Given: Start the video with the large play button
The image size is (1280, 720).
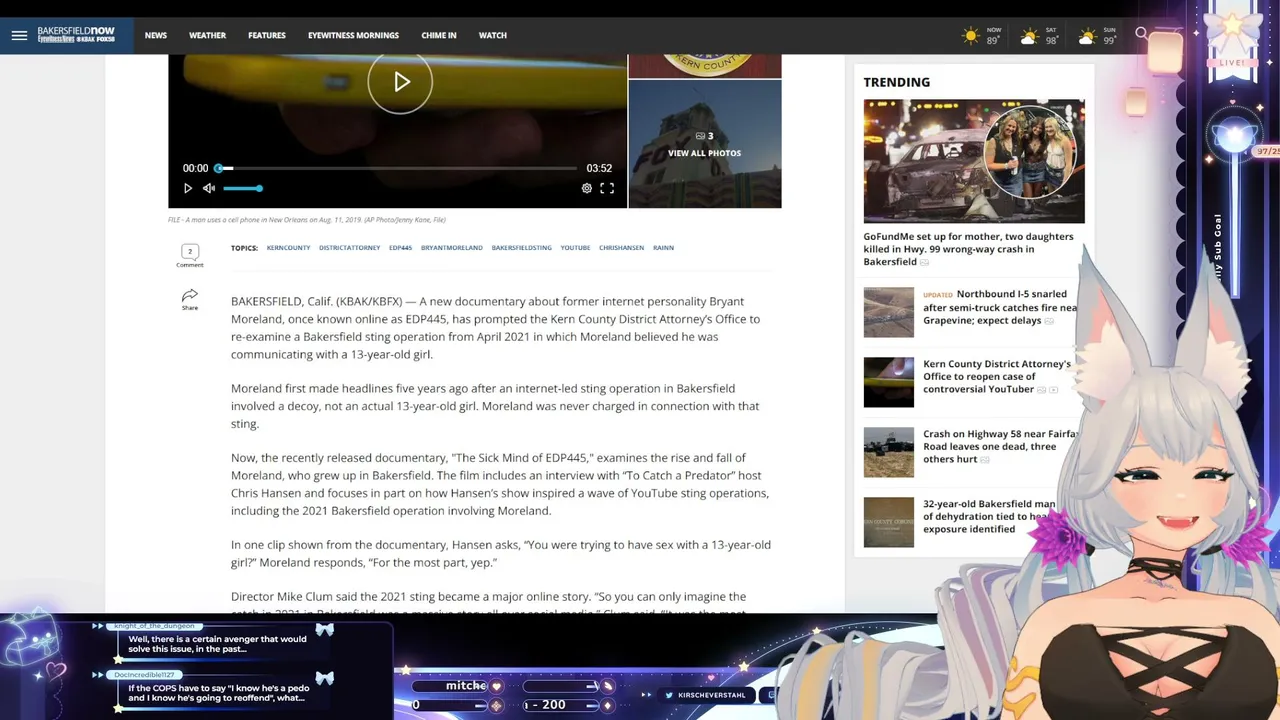Looking at the screenshot, I should pyautogui.click(x=400, y=82).
